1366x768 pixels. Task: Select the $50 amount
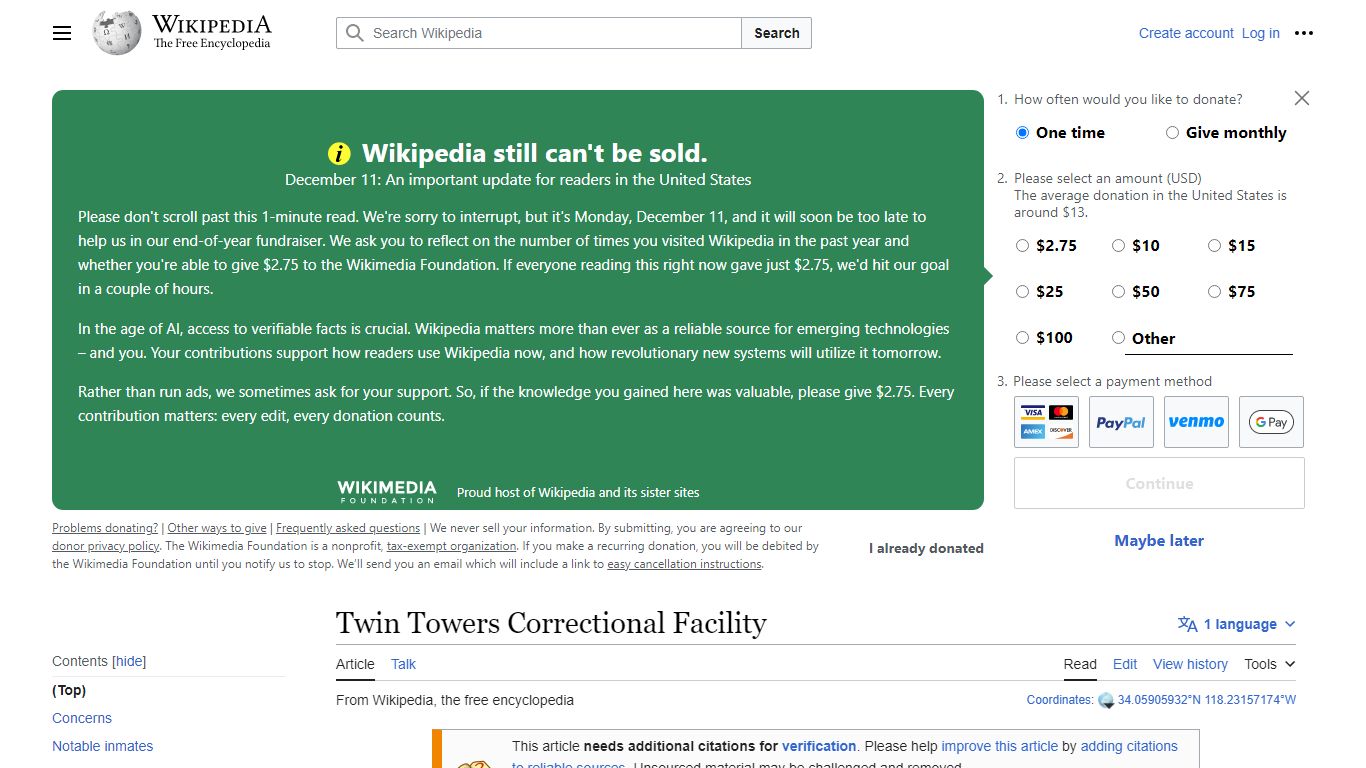tap(1118, 292)
